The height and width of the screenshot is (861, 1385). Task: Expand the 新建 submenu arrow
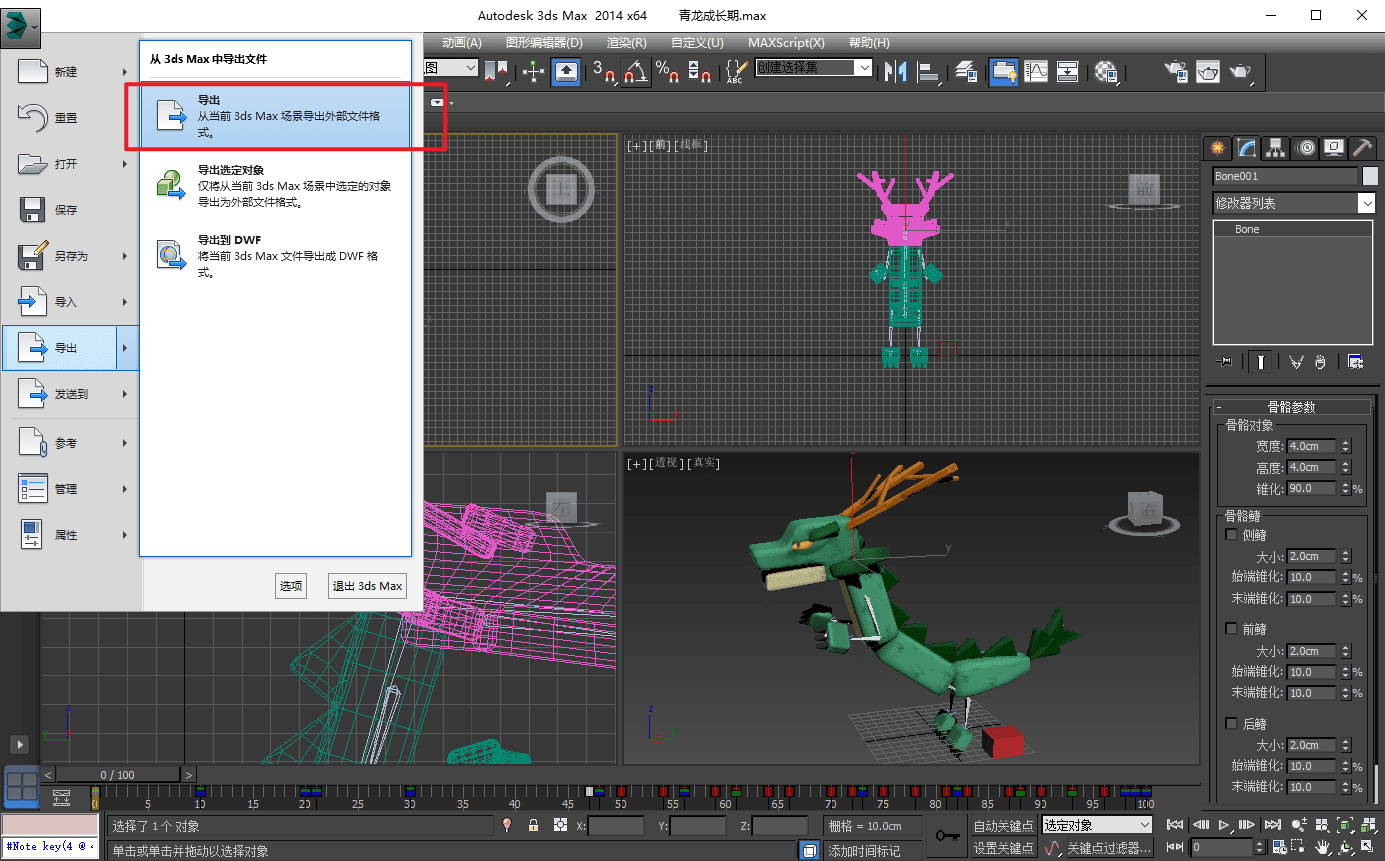click(x=125, y=72)
